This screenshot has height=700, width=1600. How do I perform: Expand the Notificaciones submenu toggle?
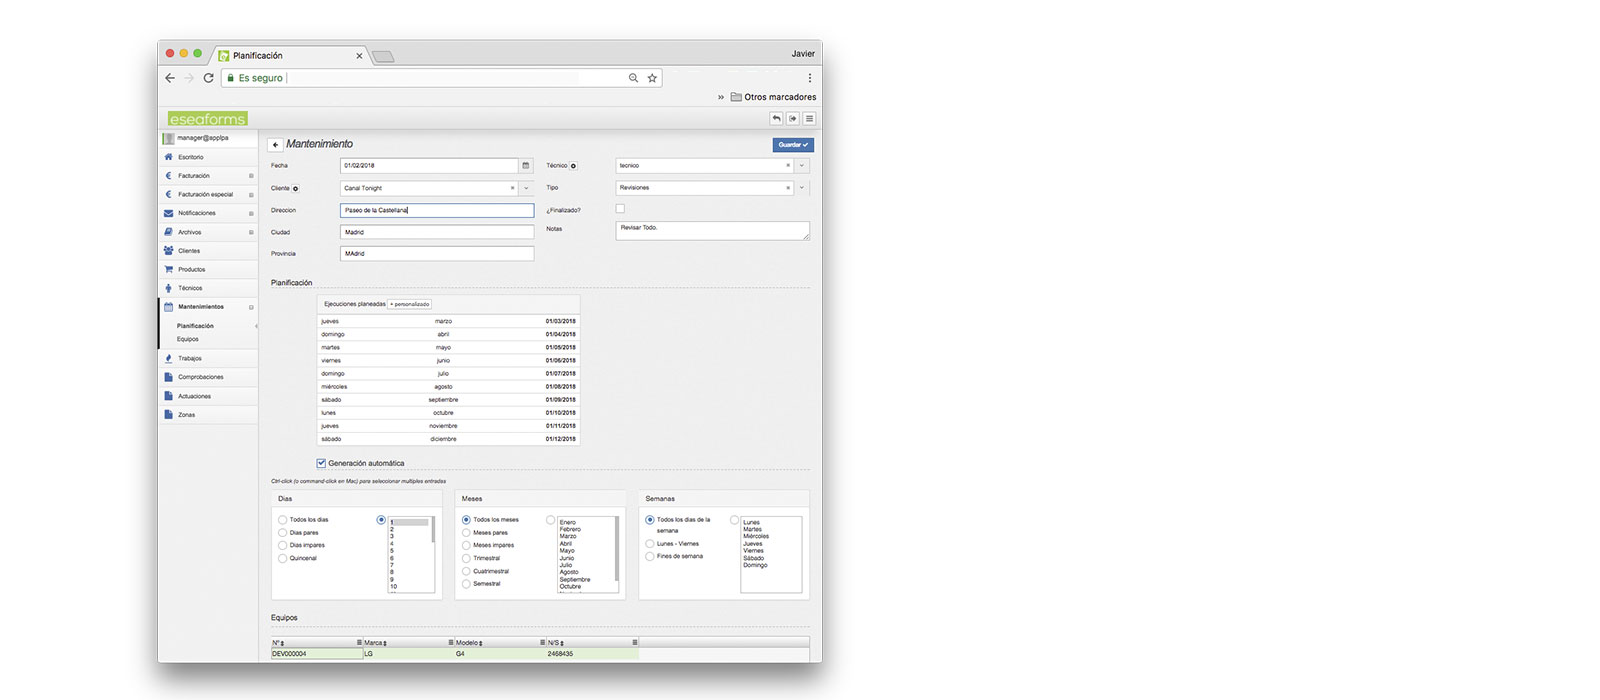(251, 213)
